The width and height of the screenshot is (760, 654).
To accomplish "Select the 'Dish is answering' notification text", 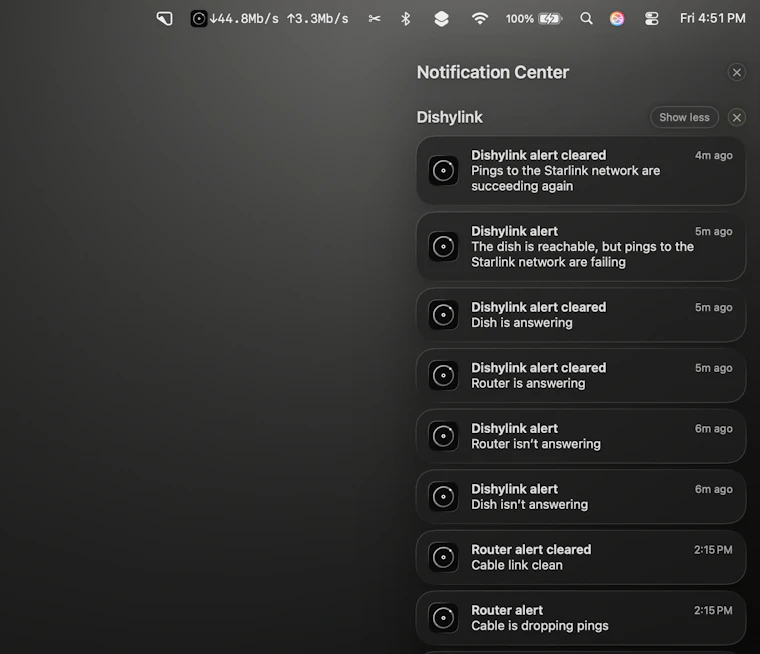I will [522, 322].
